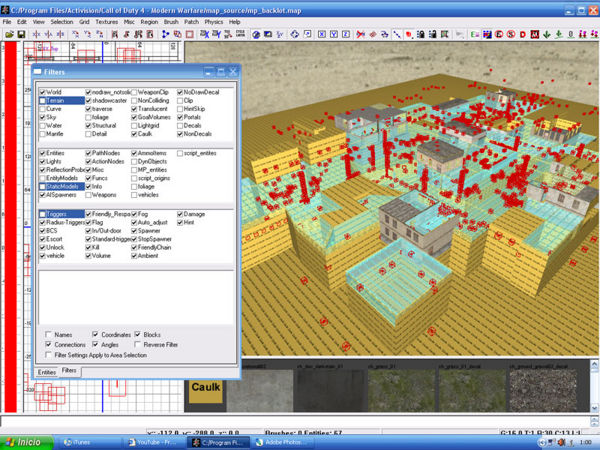Click the Rotate Y-axis toolbar icon
Screen dimensions: 600x450
(x=88, y=34)
